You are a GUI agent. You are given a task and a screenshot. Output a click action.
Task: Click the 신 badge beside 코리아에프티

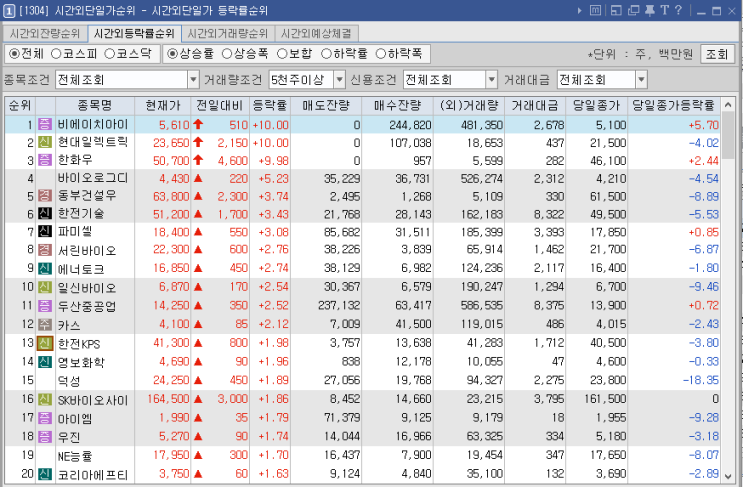click(x=45, y=474)
